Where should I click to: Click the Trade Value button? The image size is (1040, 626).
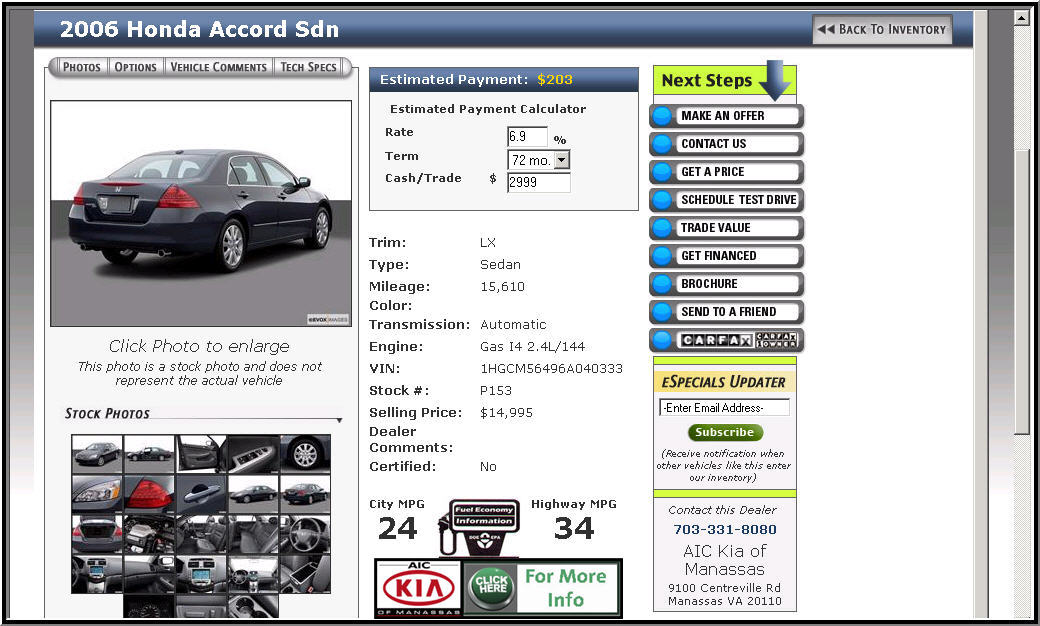tap(726, 228)
